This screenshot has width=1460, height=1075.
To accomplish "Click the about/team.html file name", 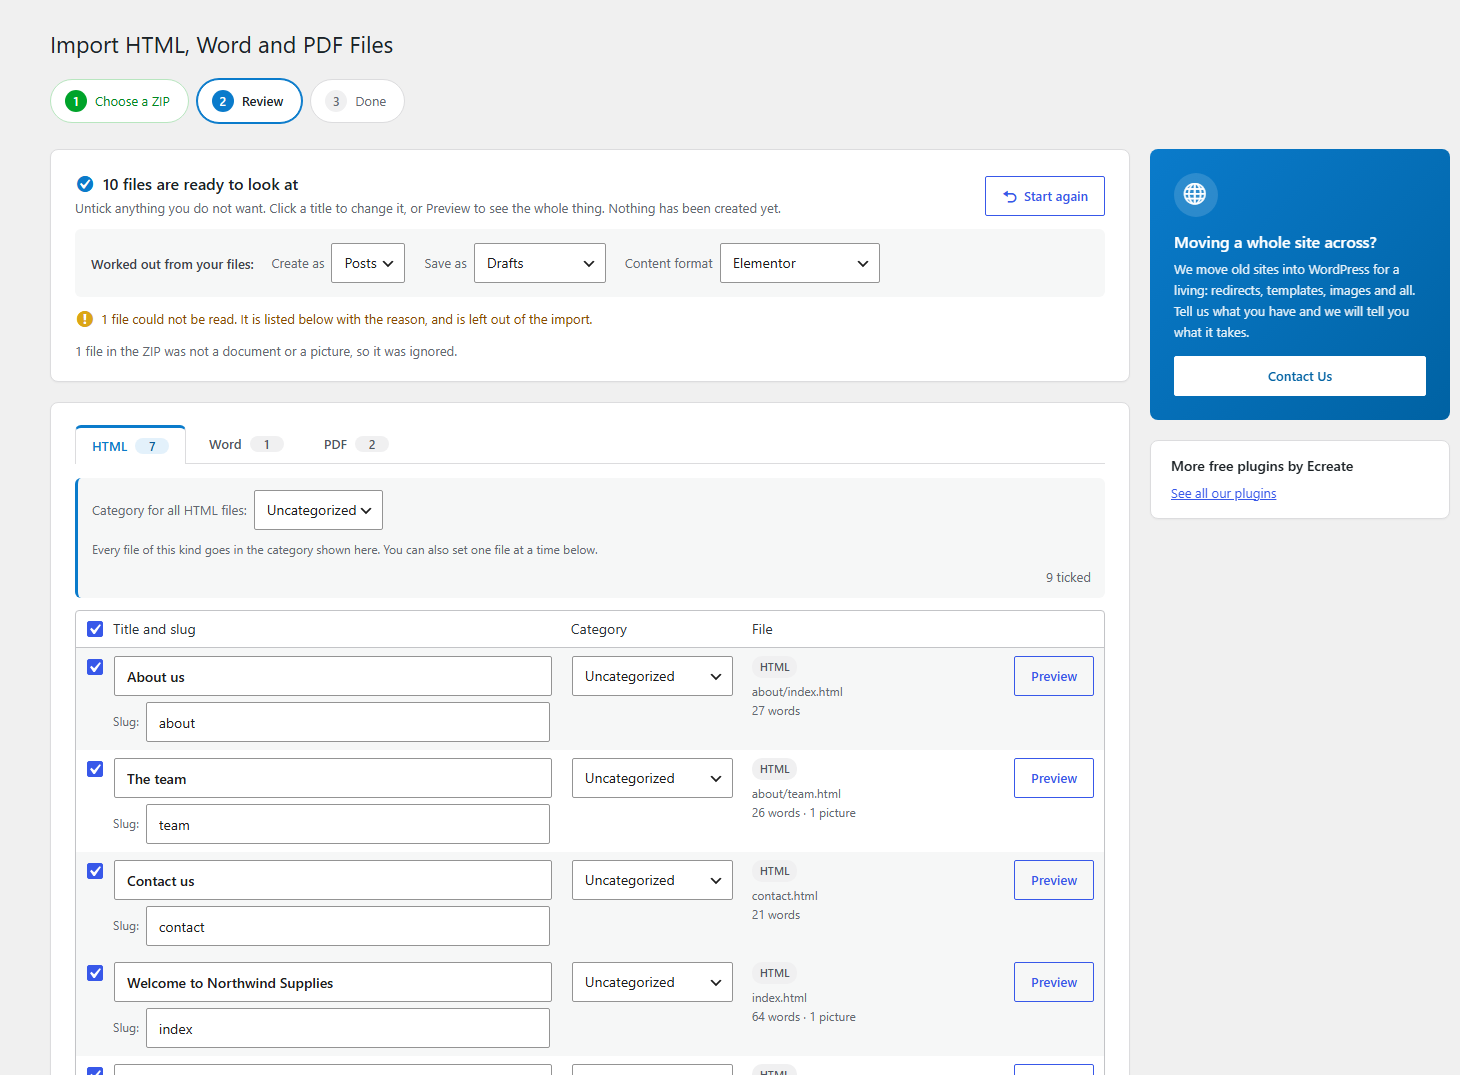I will tap(796, 794).
